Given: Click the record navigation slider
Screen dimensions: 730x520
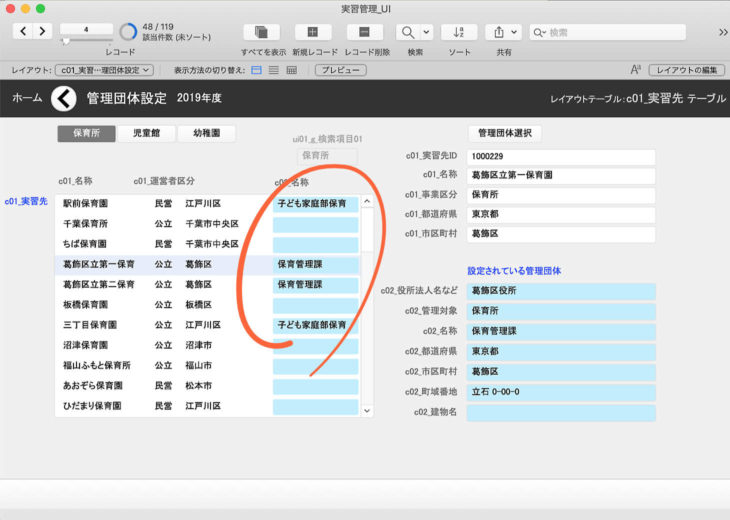Looking at the screenshot, I should point(67,41).
